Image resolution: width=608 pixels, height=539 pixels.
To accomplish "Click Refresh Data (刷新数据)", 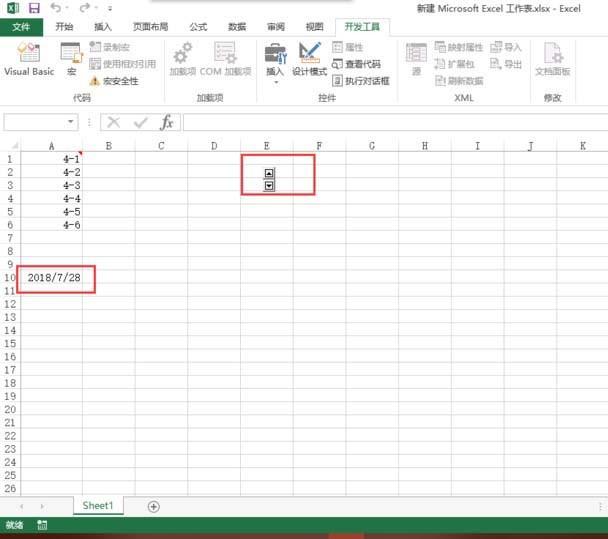I will [458, 81].
